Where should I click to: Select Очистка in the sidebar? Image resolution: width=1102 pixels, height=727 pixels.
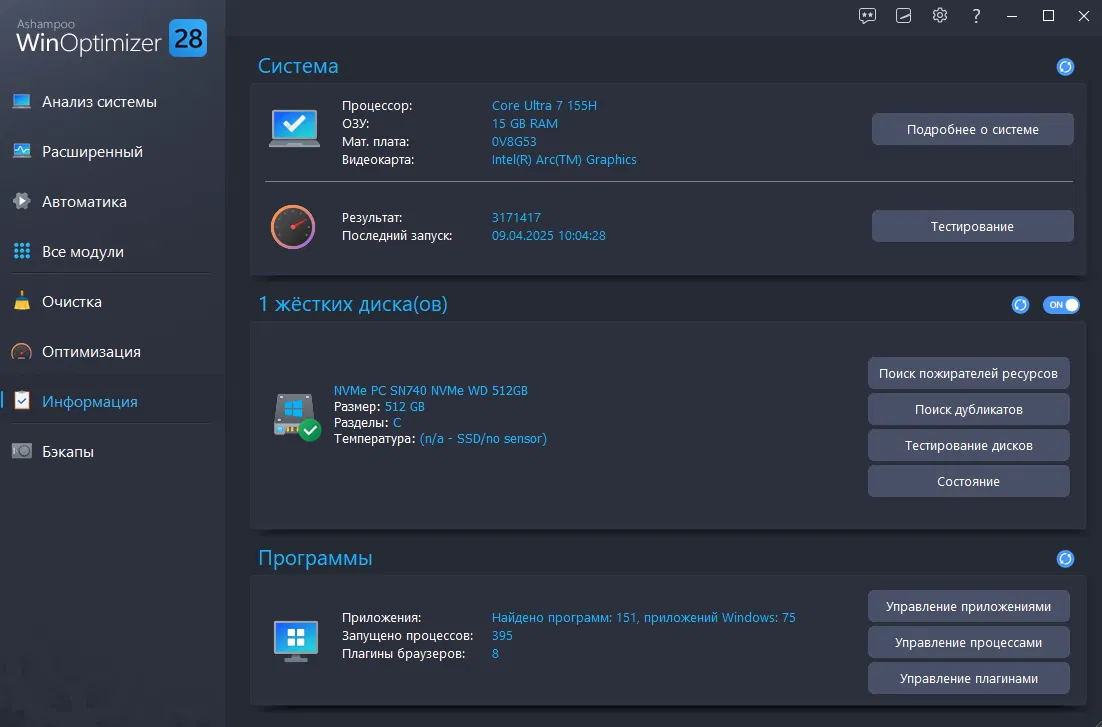coord(72,302)
